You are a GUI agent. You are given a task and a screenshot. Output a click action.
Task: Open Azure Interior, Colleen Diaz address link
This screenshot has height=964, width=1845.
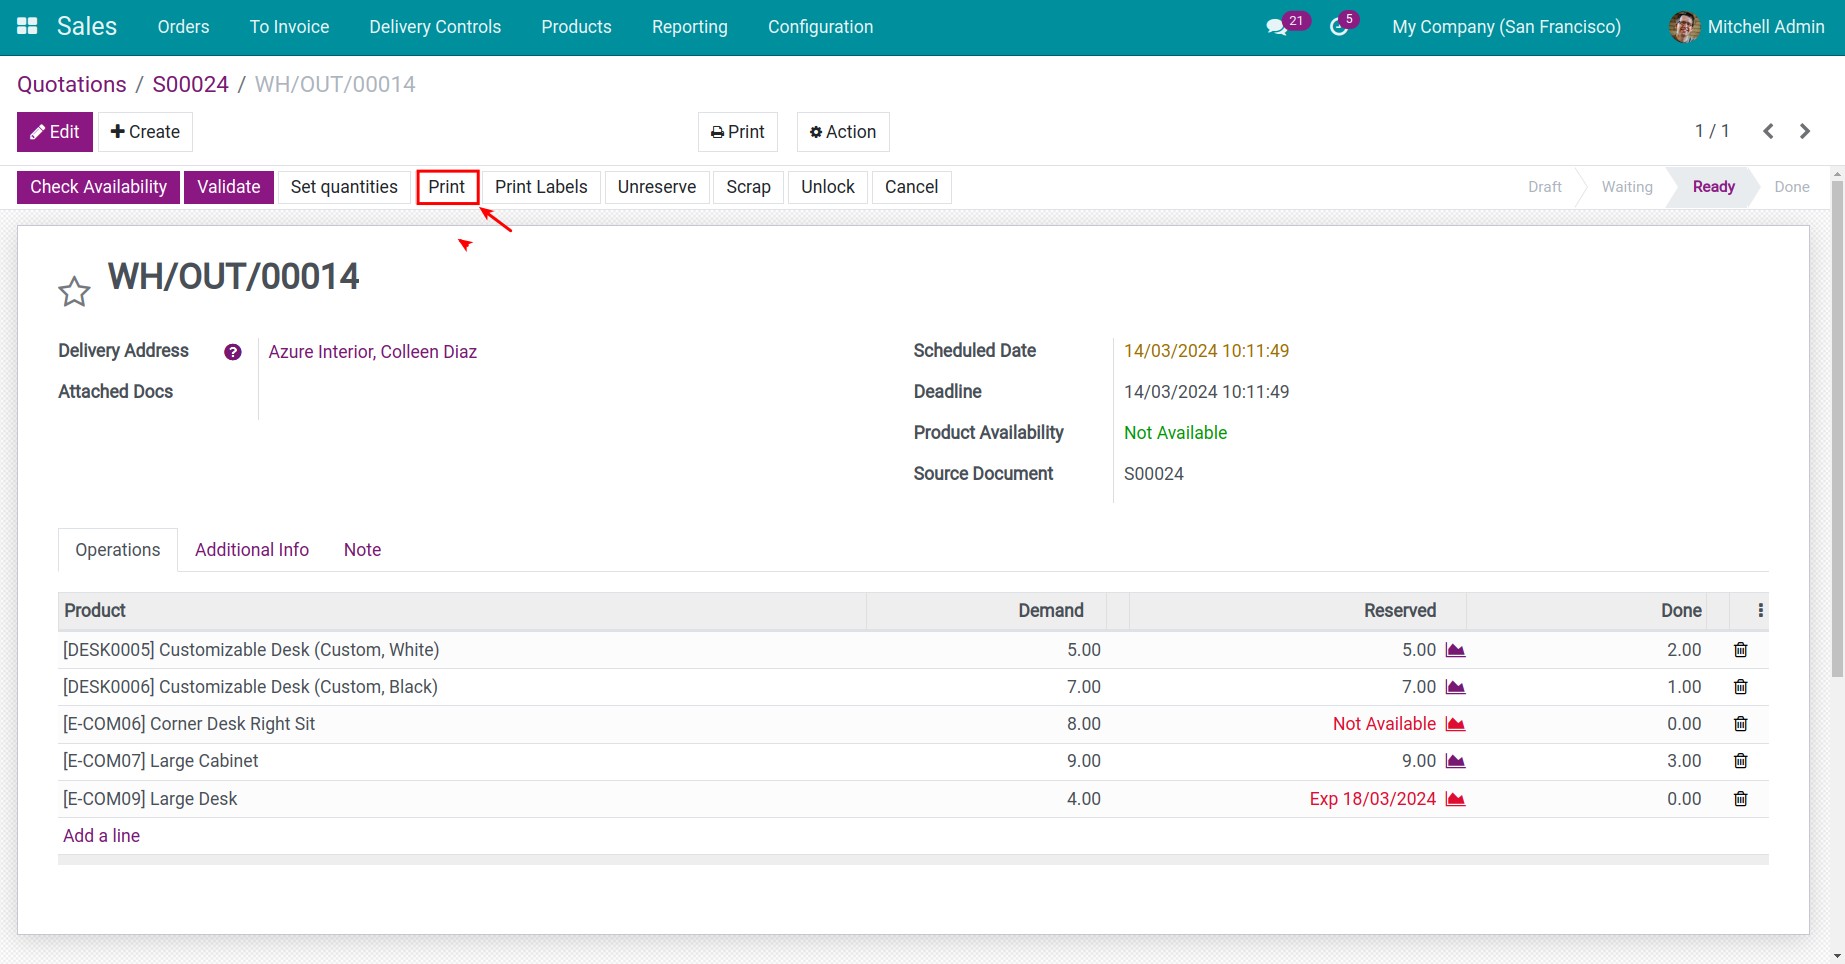tap(373, 352)
